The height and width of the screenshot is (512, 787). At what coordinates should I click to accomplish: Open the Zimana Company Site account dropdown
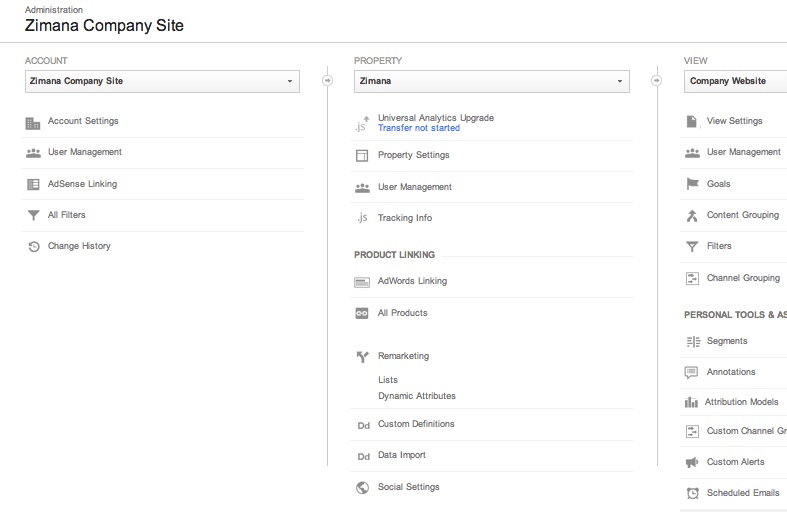click(x=162, y=81)
